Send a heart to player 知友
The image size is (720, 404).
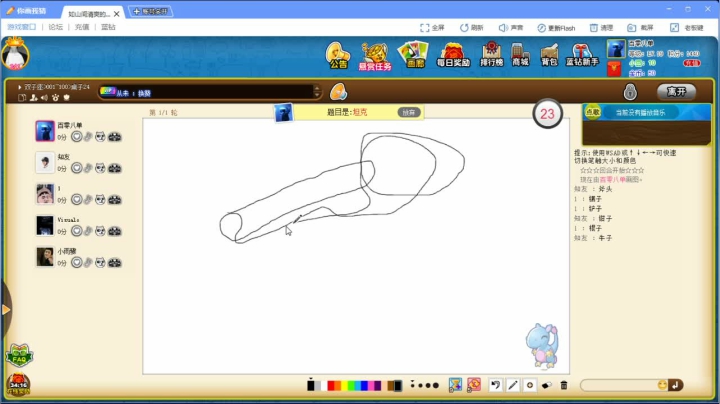77,168
